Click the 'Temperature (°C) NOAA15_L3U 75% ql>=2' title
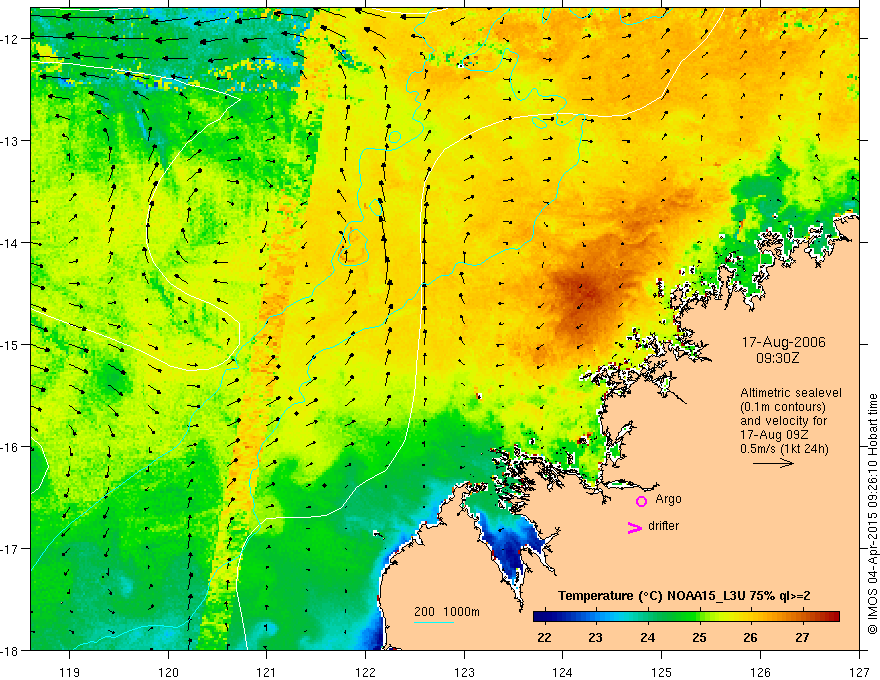 tap(684, 596)
